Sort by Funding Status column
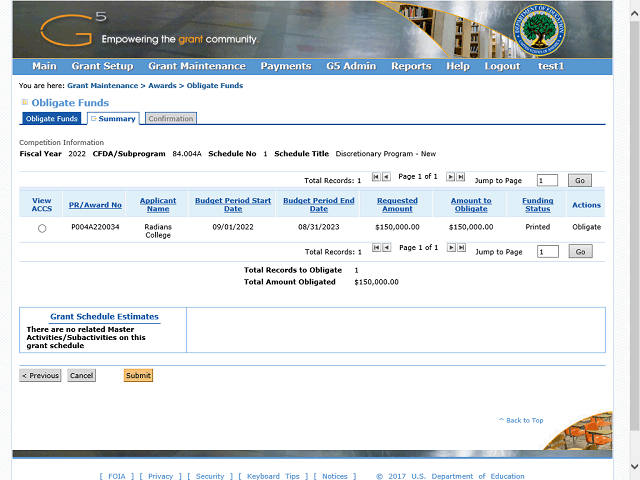The width and height of the screenshot is (640, 480). tap(538, 204)
